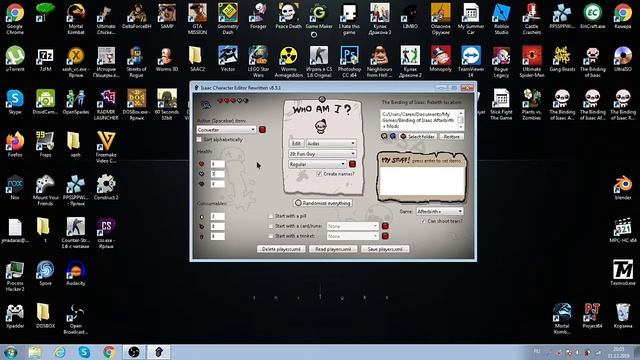Click the keys consumable input field
This screenshot has width=640, height=360.
(218, 236)
